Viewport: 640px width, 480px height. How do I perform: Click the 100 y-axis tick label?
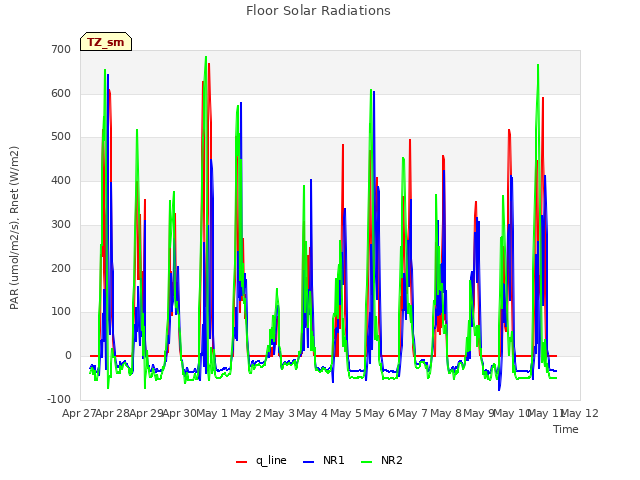pos(61,312)
